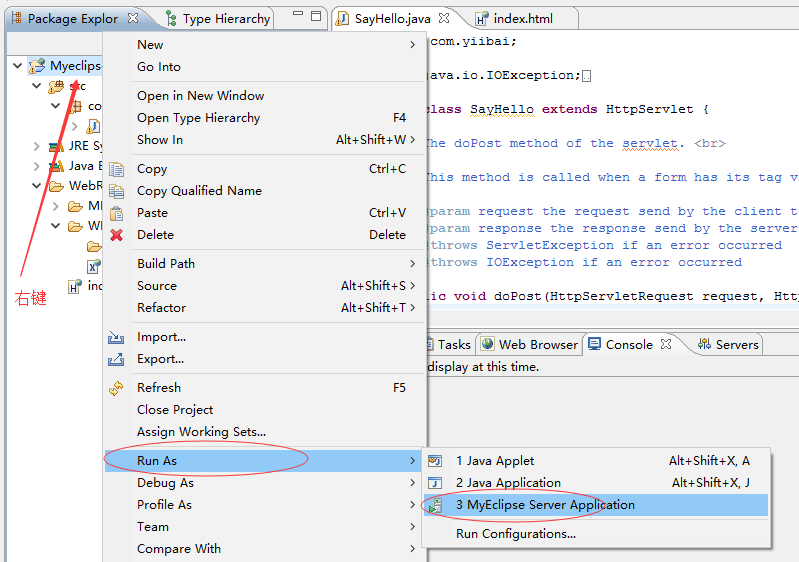Switch to the Type Hierarchy tab
799x562 pixels.
225,18
